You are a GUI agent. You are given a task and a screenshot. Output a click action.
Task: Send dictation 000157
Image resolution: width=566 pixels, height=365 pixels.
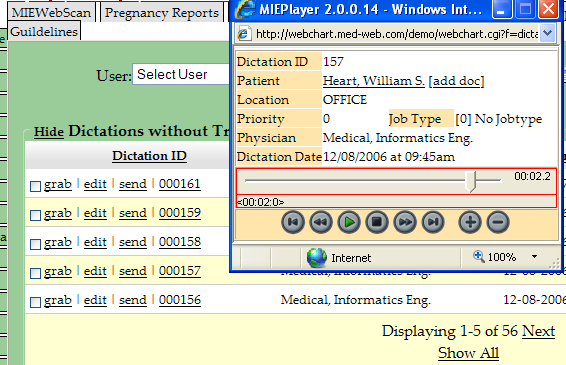tap(133, 271)
